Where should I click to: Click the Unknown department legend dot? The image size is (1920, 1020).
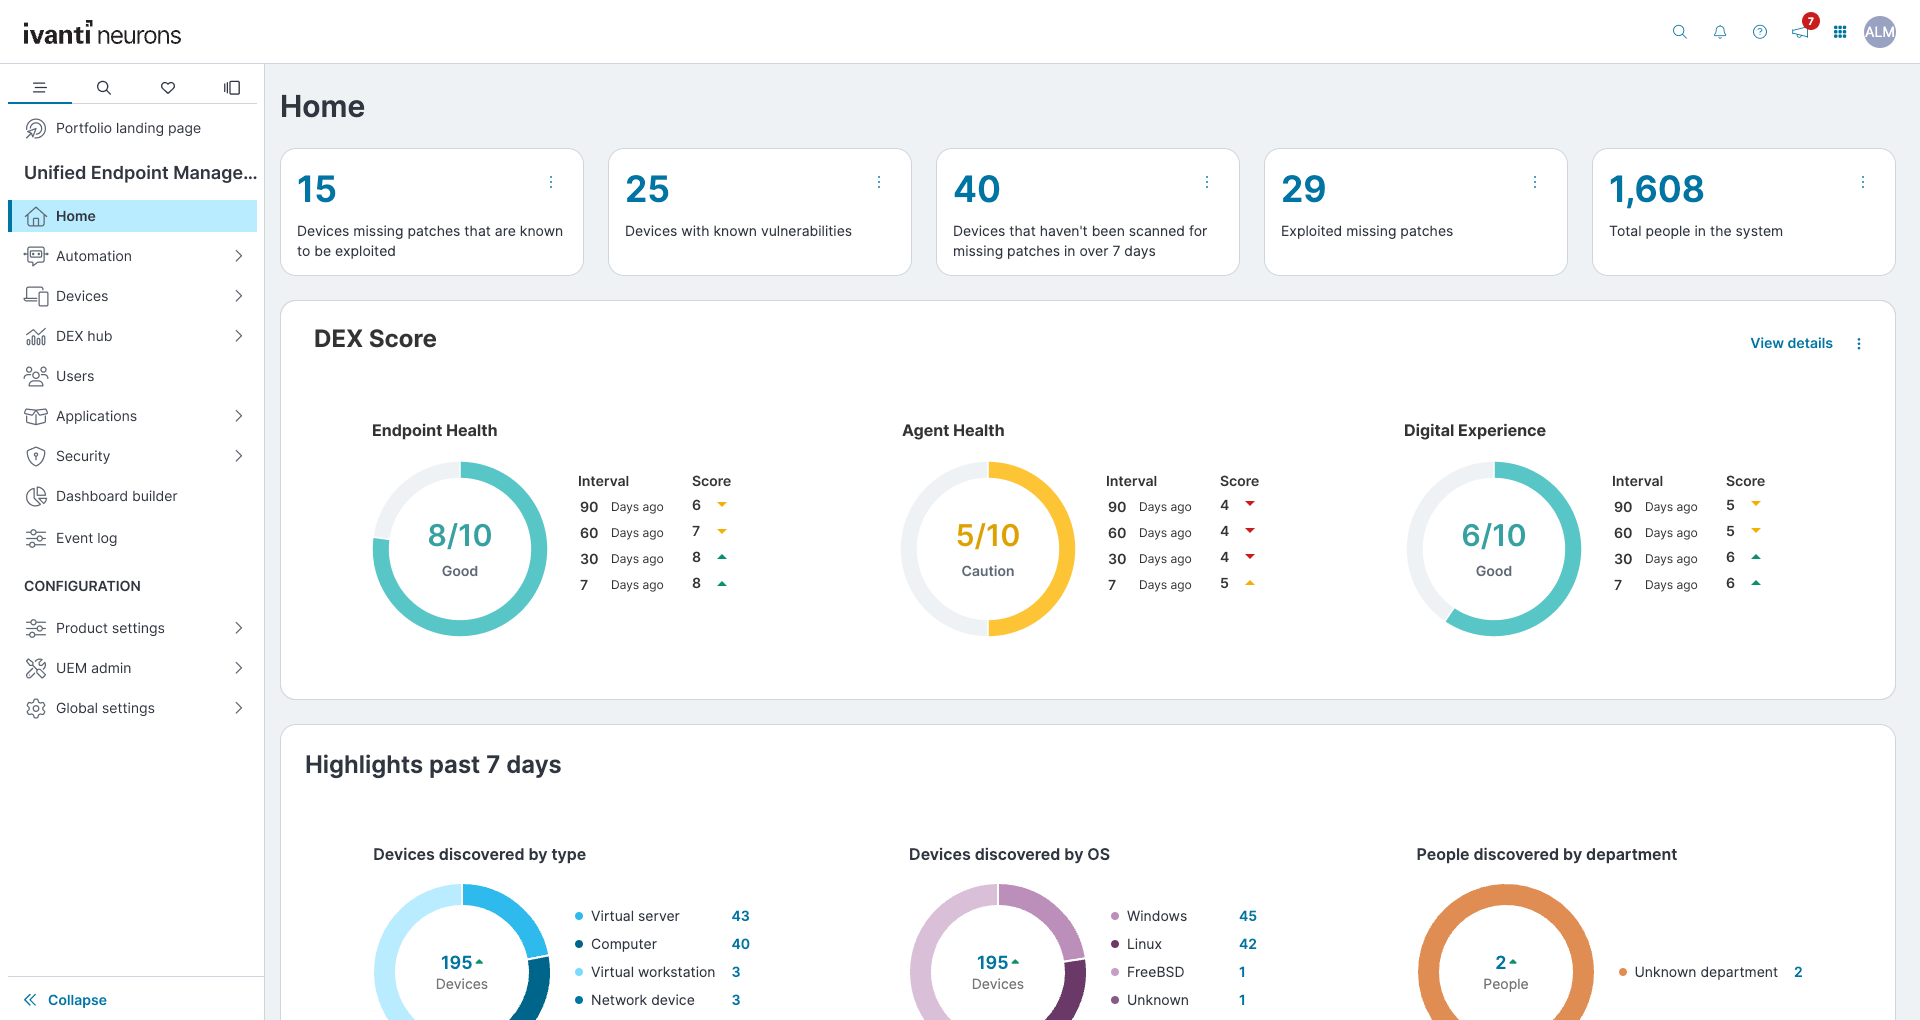pos(1623,972)
